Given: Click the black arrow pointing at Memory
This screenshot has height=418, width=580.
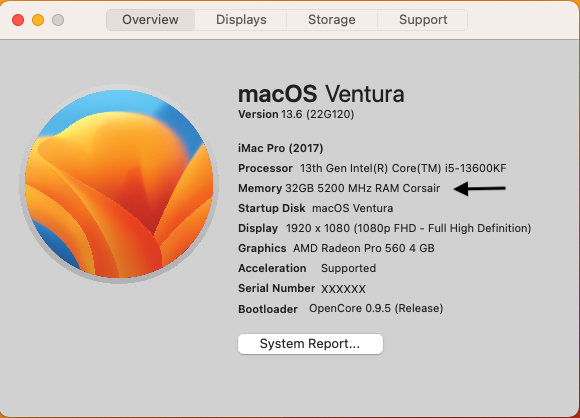Looking at the screenshot, I should [479, 188].
